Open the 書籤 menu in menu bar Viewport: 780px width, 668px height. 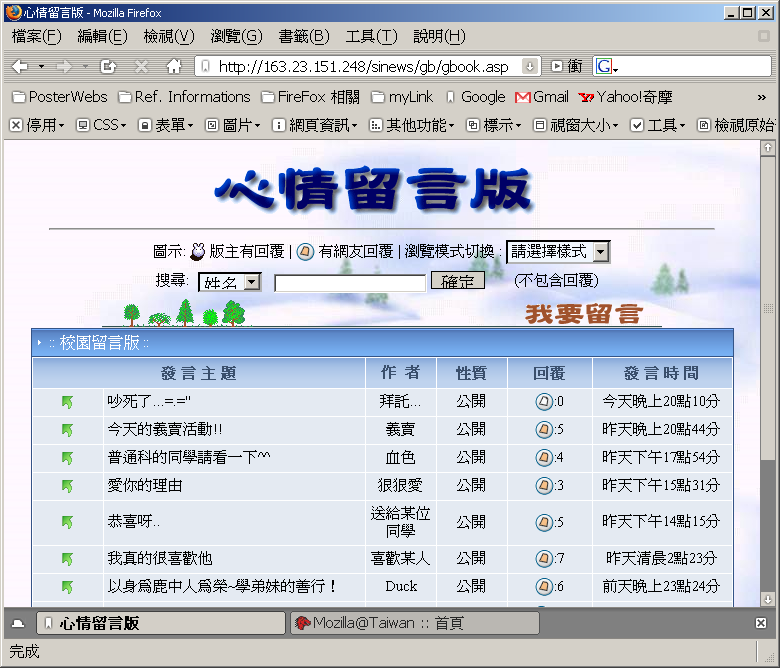click(x=303, y=36)
